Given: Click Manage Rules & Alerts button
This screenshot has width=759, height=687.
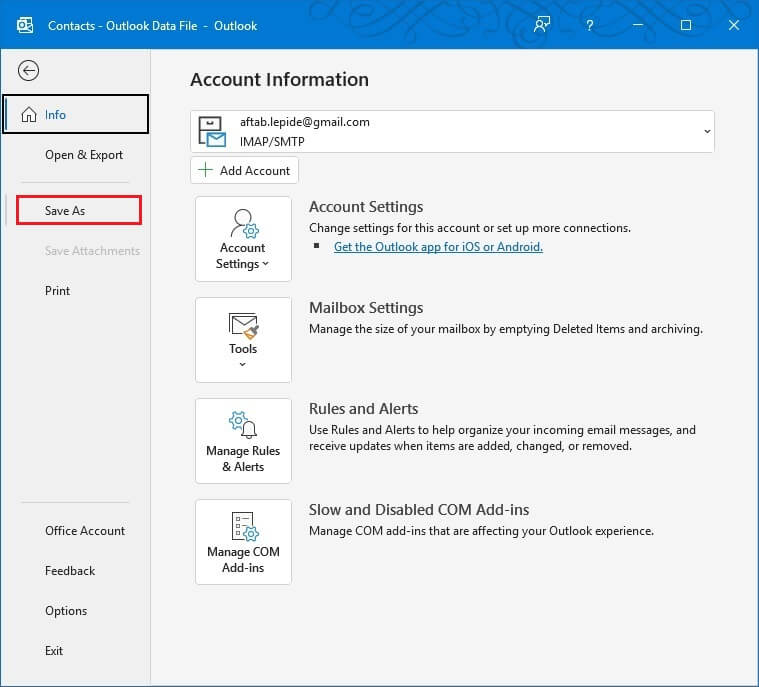Looking at the screenshot, I should click(x=243, y=441).
